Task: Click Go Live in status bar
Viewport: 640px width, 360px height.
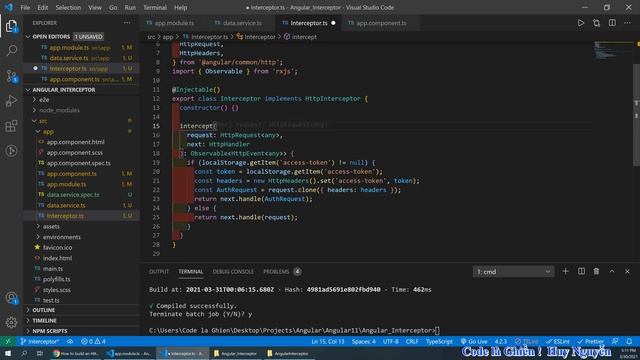Action: [x=474, y=341]
